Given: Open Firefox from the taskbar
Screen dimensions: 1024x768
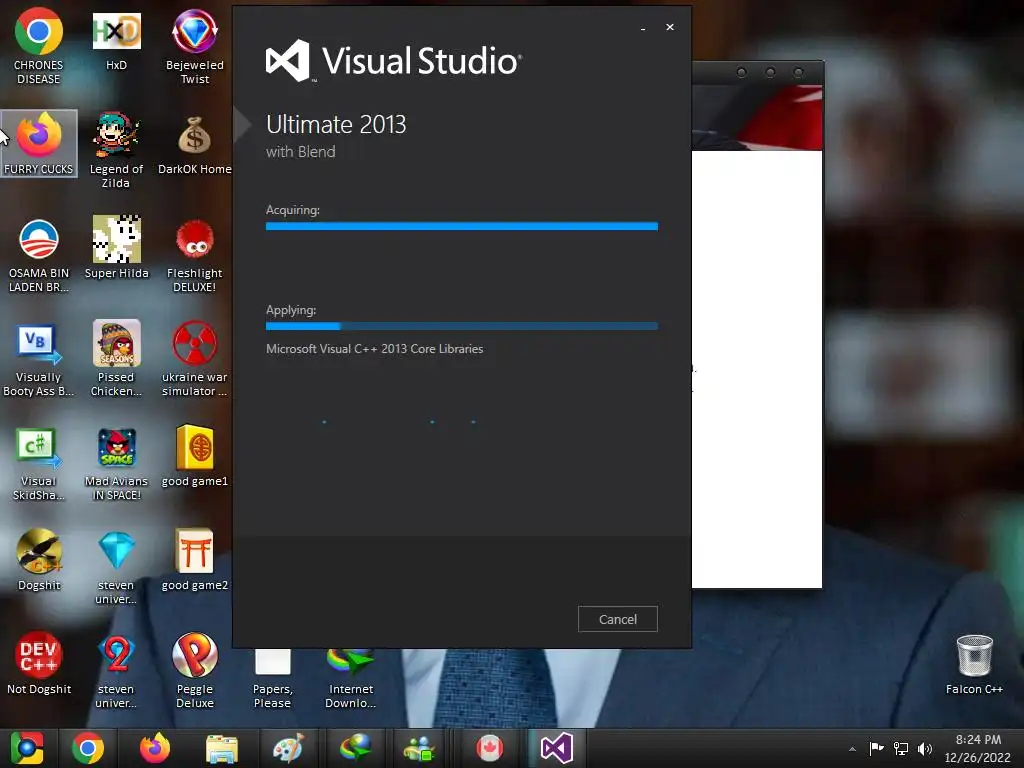Looking at the screenshot, I should (155, 748).
